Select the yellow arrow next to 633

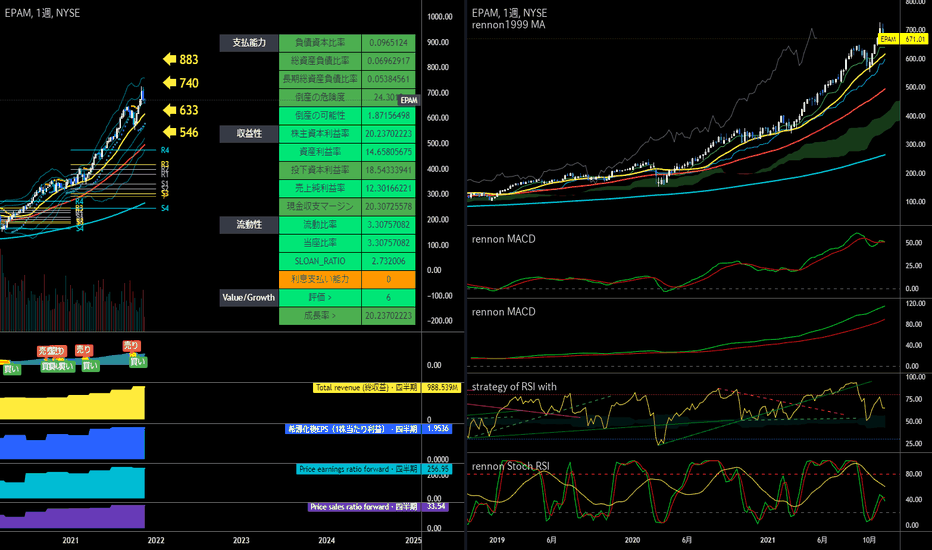[x=169, y=109]
